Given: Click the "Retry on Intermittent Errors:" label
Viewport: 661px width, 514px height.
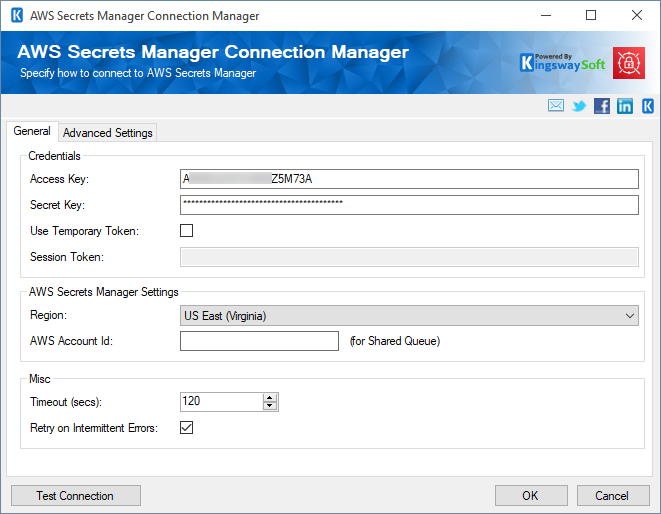Looking at the screenshot, I should tap(94, 428).
